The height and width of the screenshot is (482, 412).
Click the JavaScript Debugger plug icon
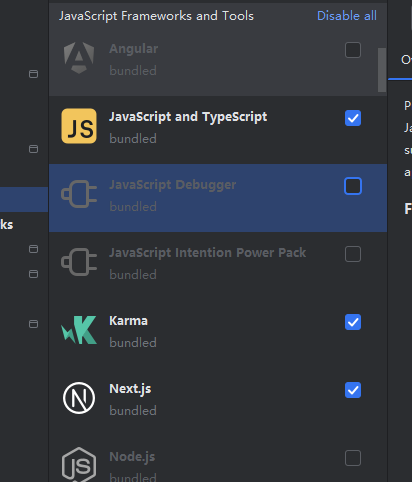point(79,194)
